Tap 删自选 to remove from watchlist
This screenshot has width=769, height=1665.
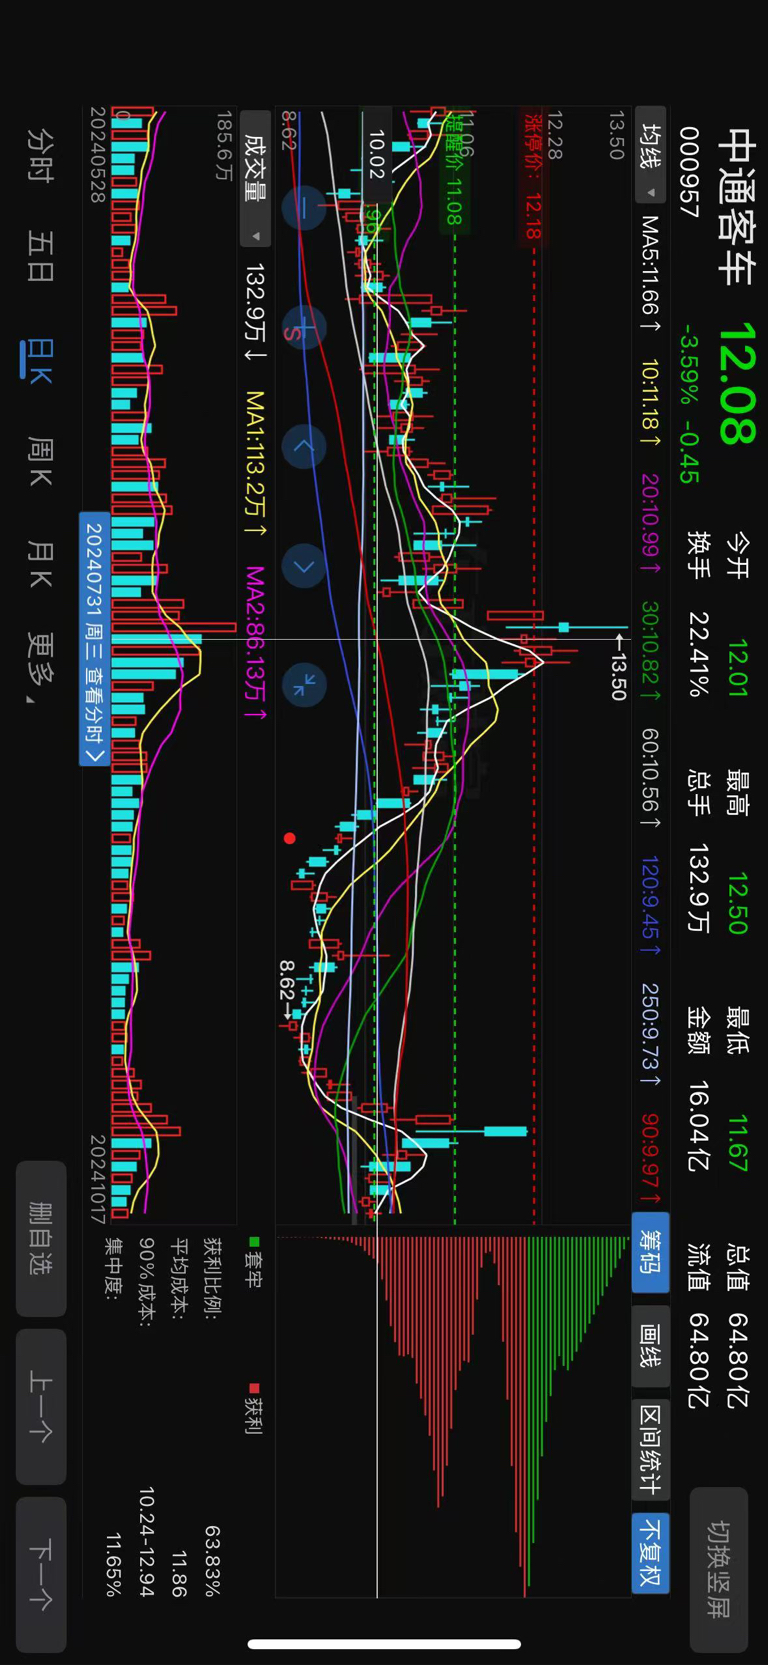[41, 1238]
